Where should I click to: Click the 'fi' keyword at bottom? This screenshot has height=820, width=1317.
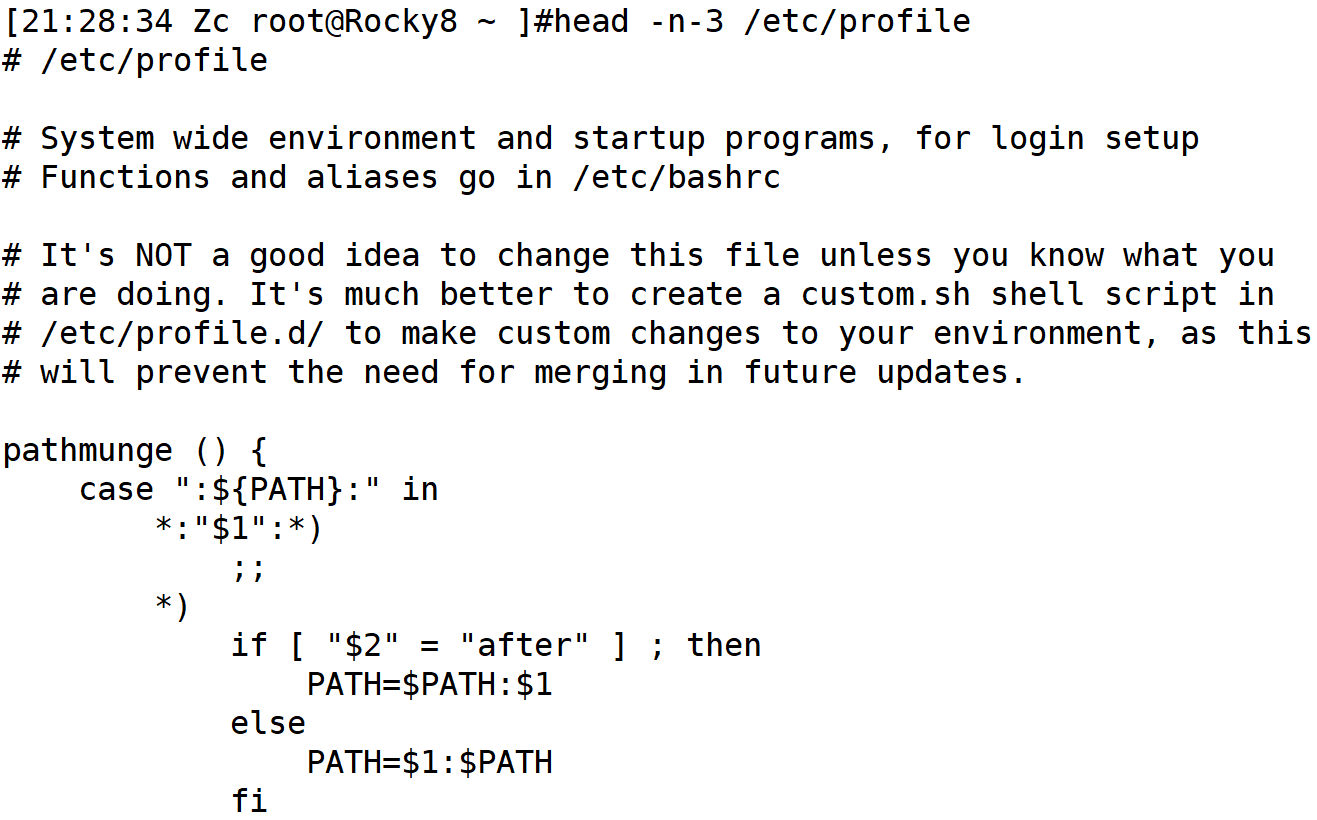249,801
